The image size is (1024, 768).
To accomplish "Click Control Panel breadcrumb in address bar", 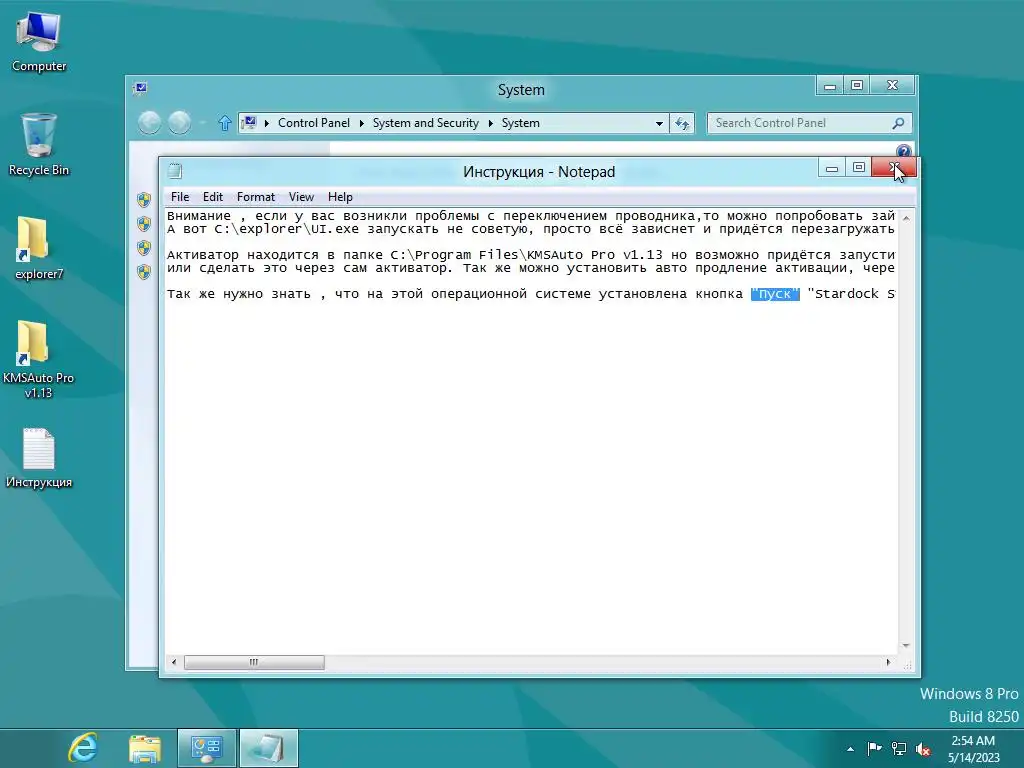I will pyautogui.click(x=313, y=123).
